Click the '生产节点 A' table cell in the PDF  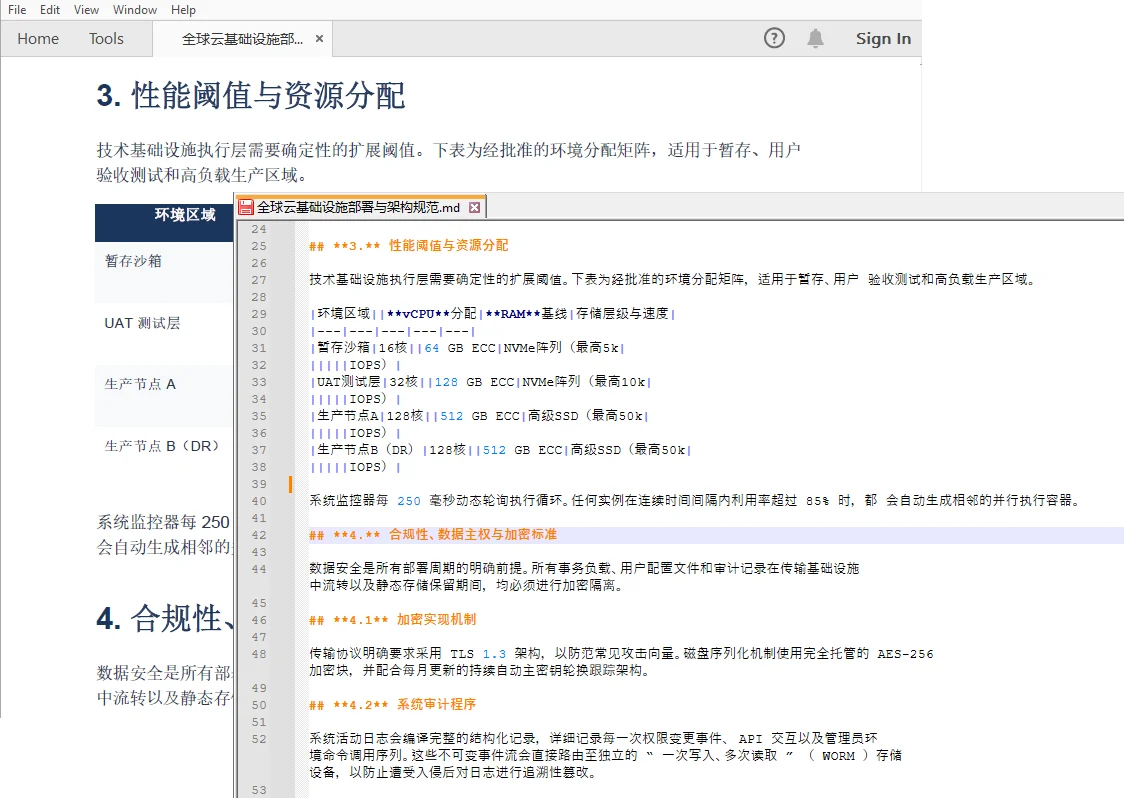point(140,384)
